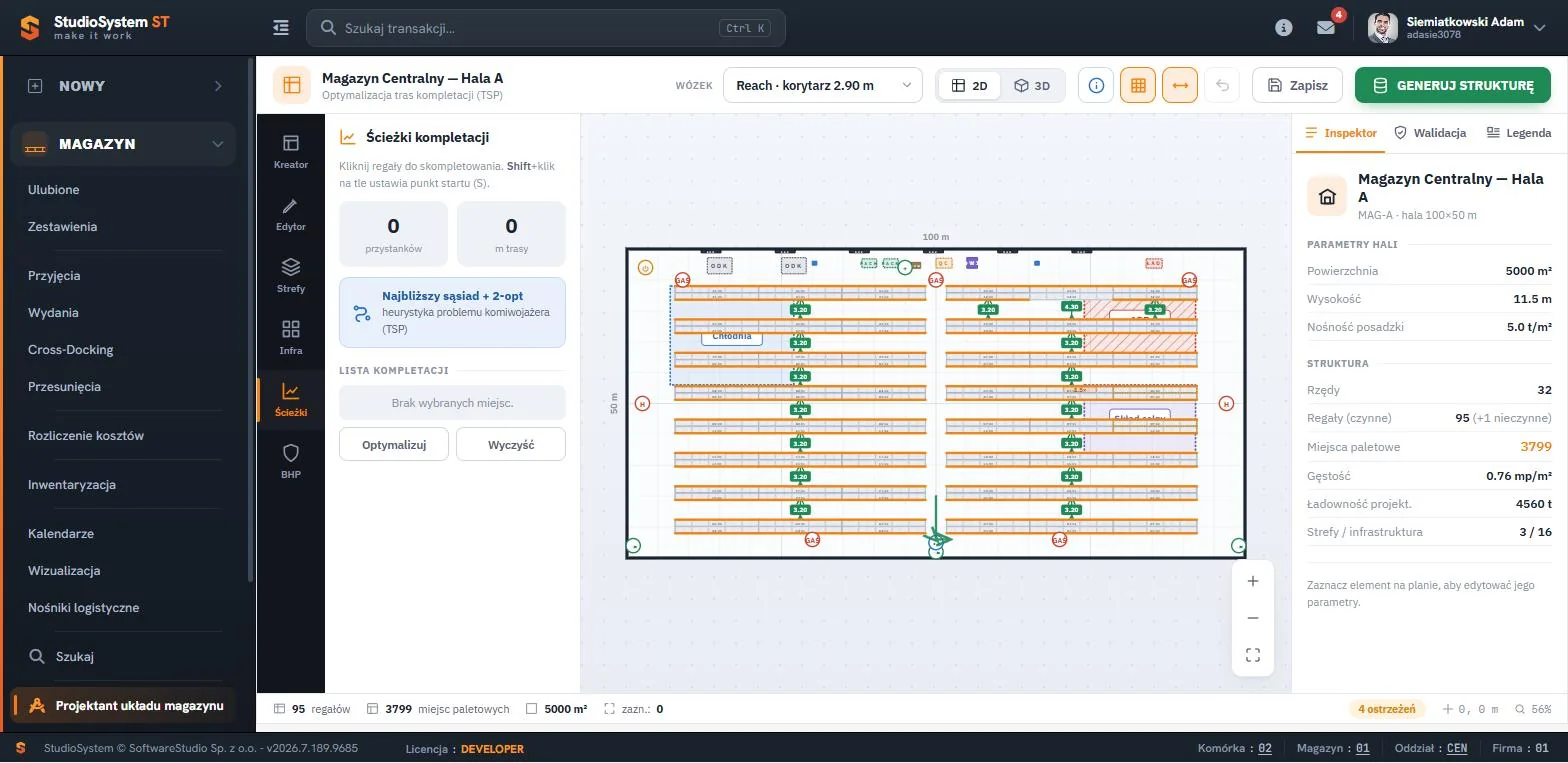Screen dimensions: 1568x763
Task: Toggle the dimensions arrow button
Action: (x=1180, y=85)
